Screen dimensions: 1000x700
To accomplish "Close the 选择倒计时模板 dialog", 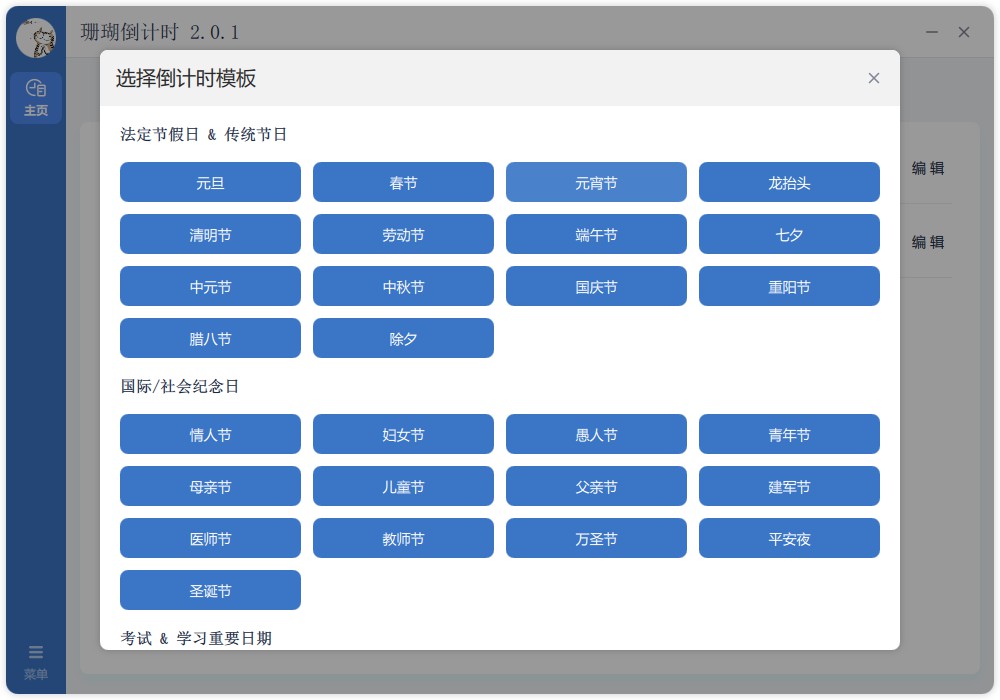I will [x=874, y=78].
